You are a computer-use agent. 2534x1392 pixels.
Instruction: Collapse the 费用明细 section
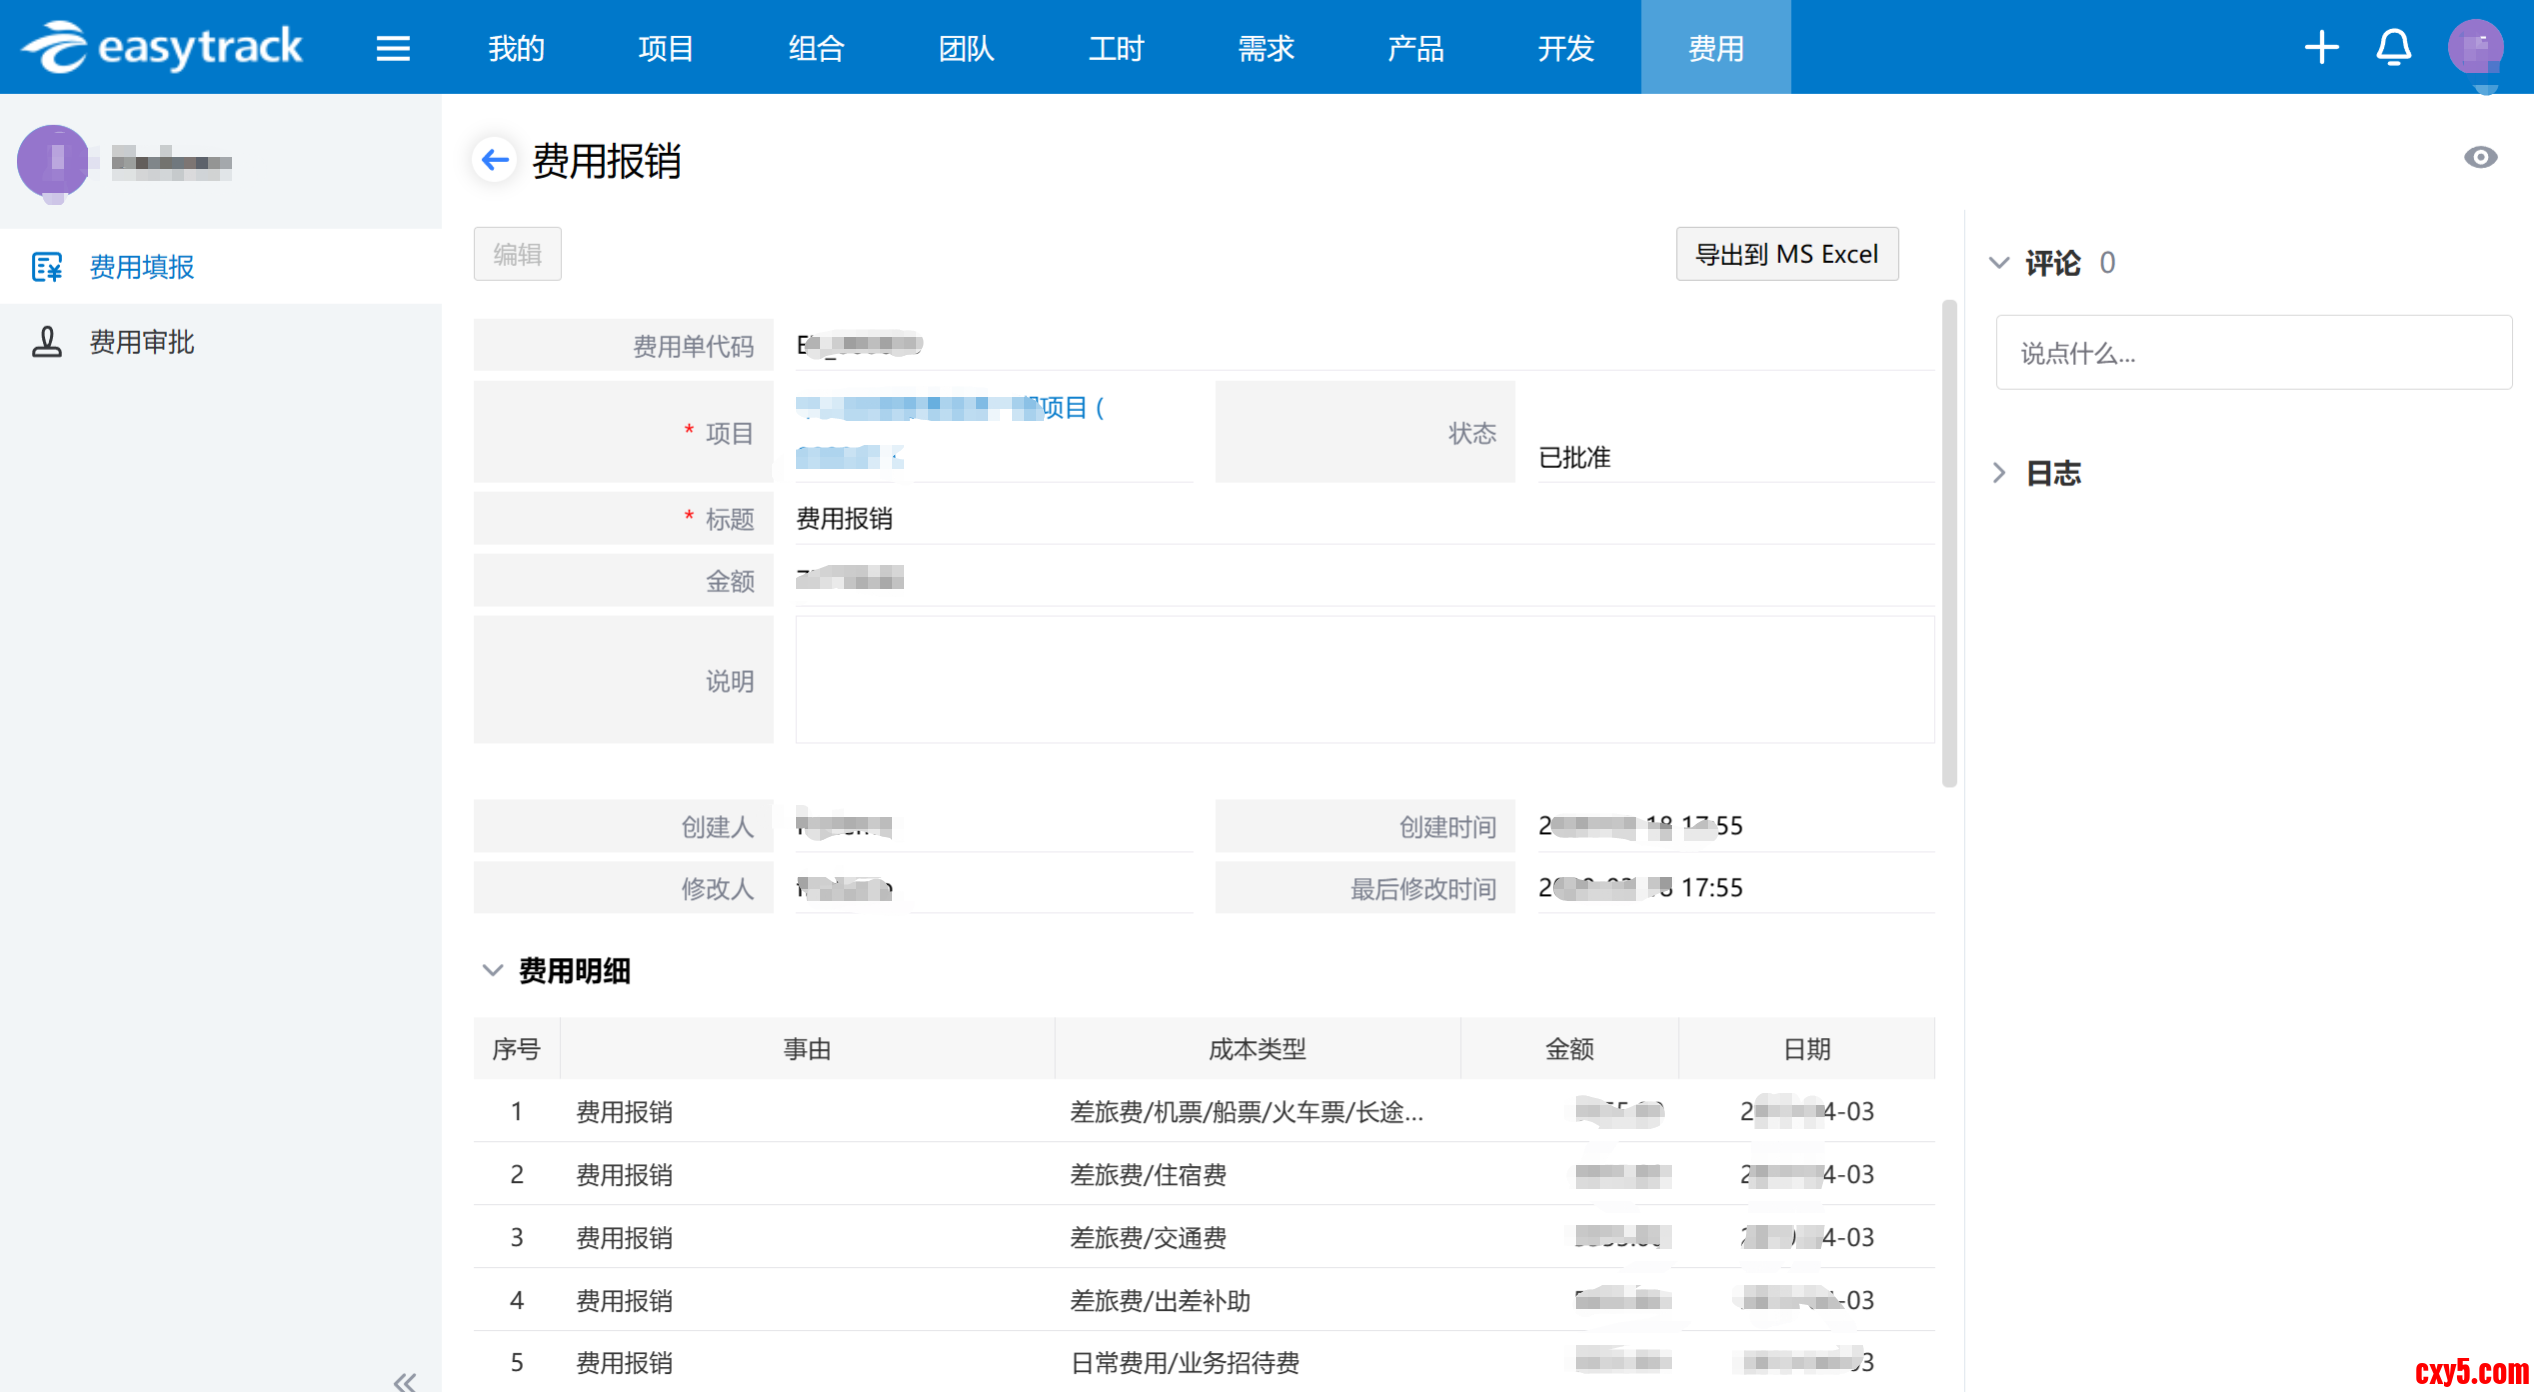point(492,970)
